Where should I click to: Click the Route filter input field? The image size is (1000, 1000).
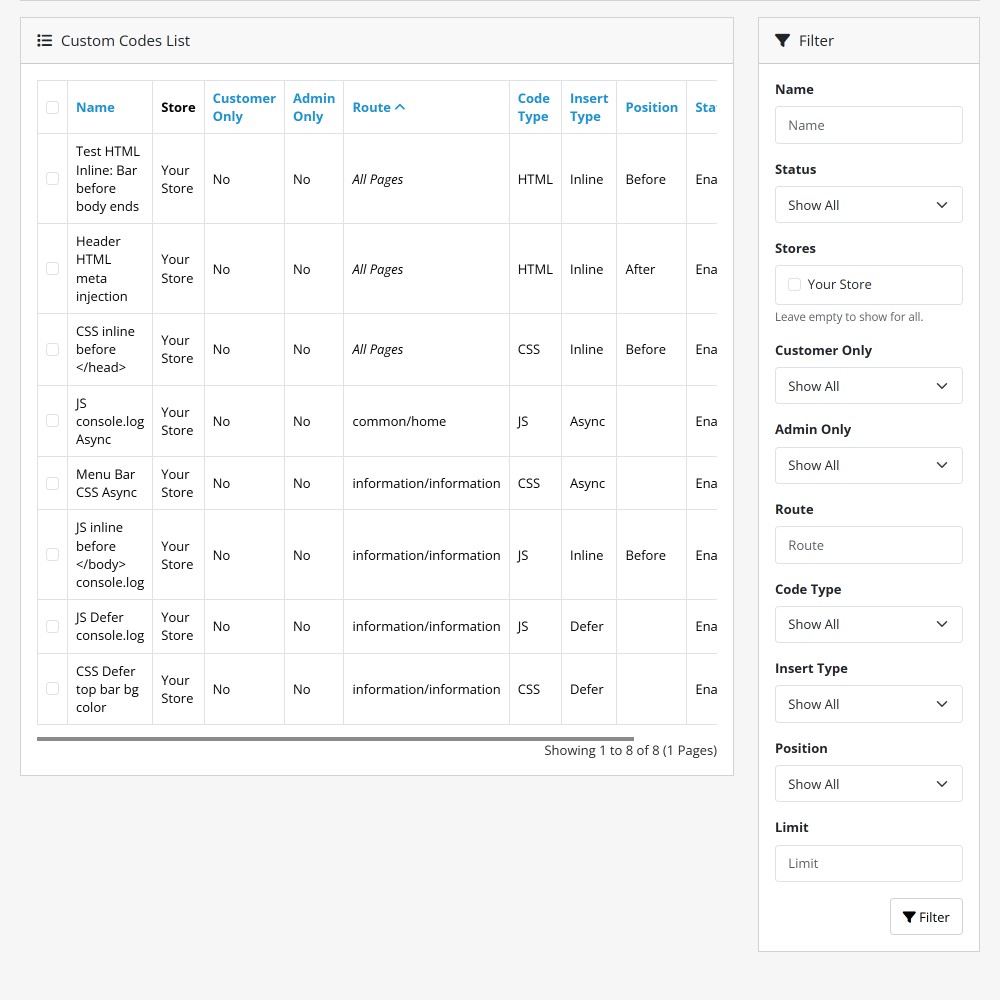coord(868,545)
